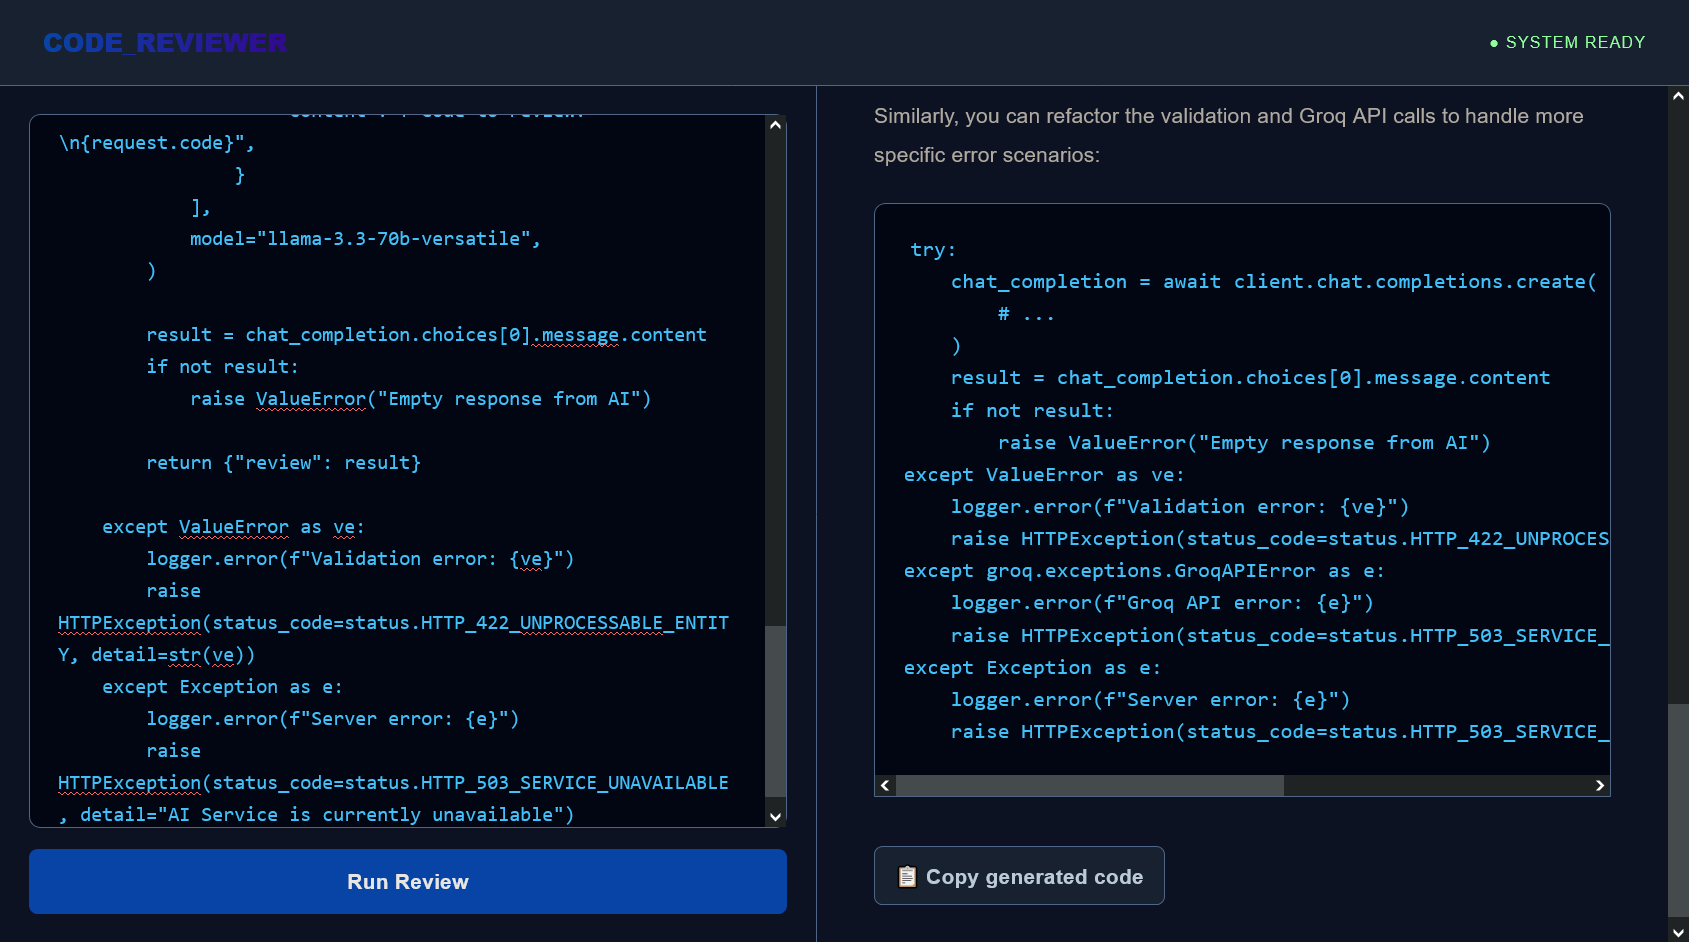Click the down chevron on the page scrollbar

pos(1677,931)
